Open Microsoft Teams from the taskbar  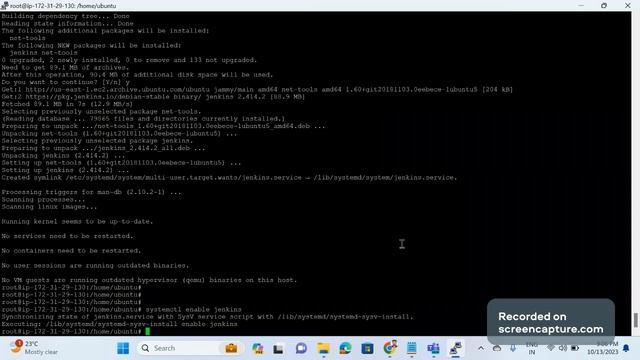(433, 348)
